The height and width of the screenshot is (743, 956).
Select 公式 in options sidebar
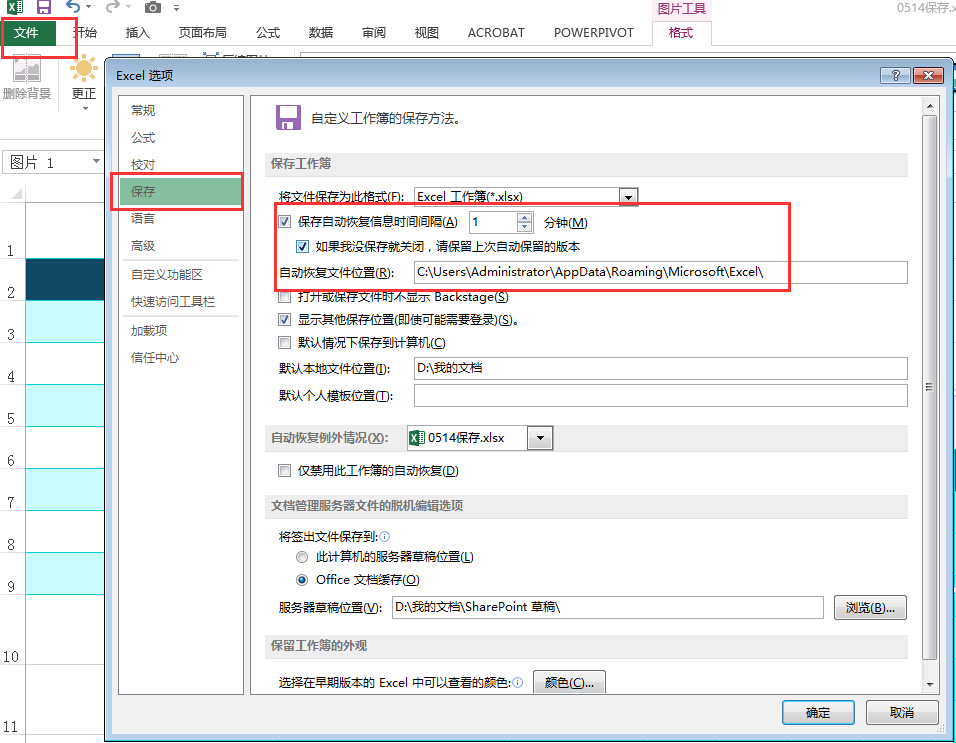180,138
